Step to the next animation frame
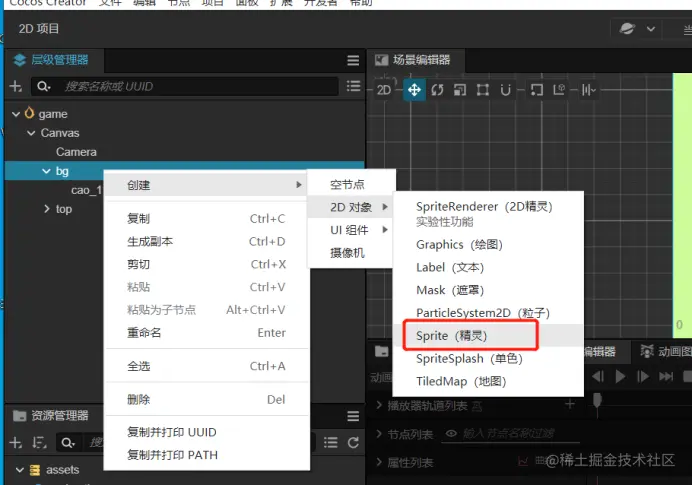 point(643,376)
